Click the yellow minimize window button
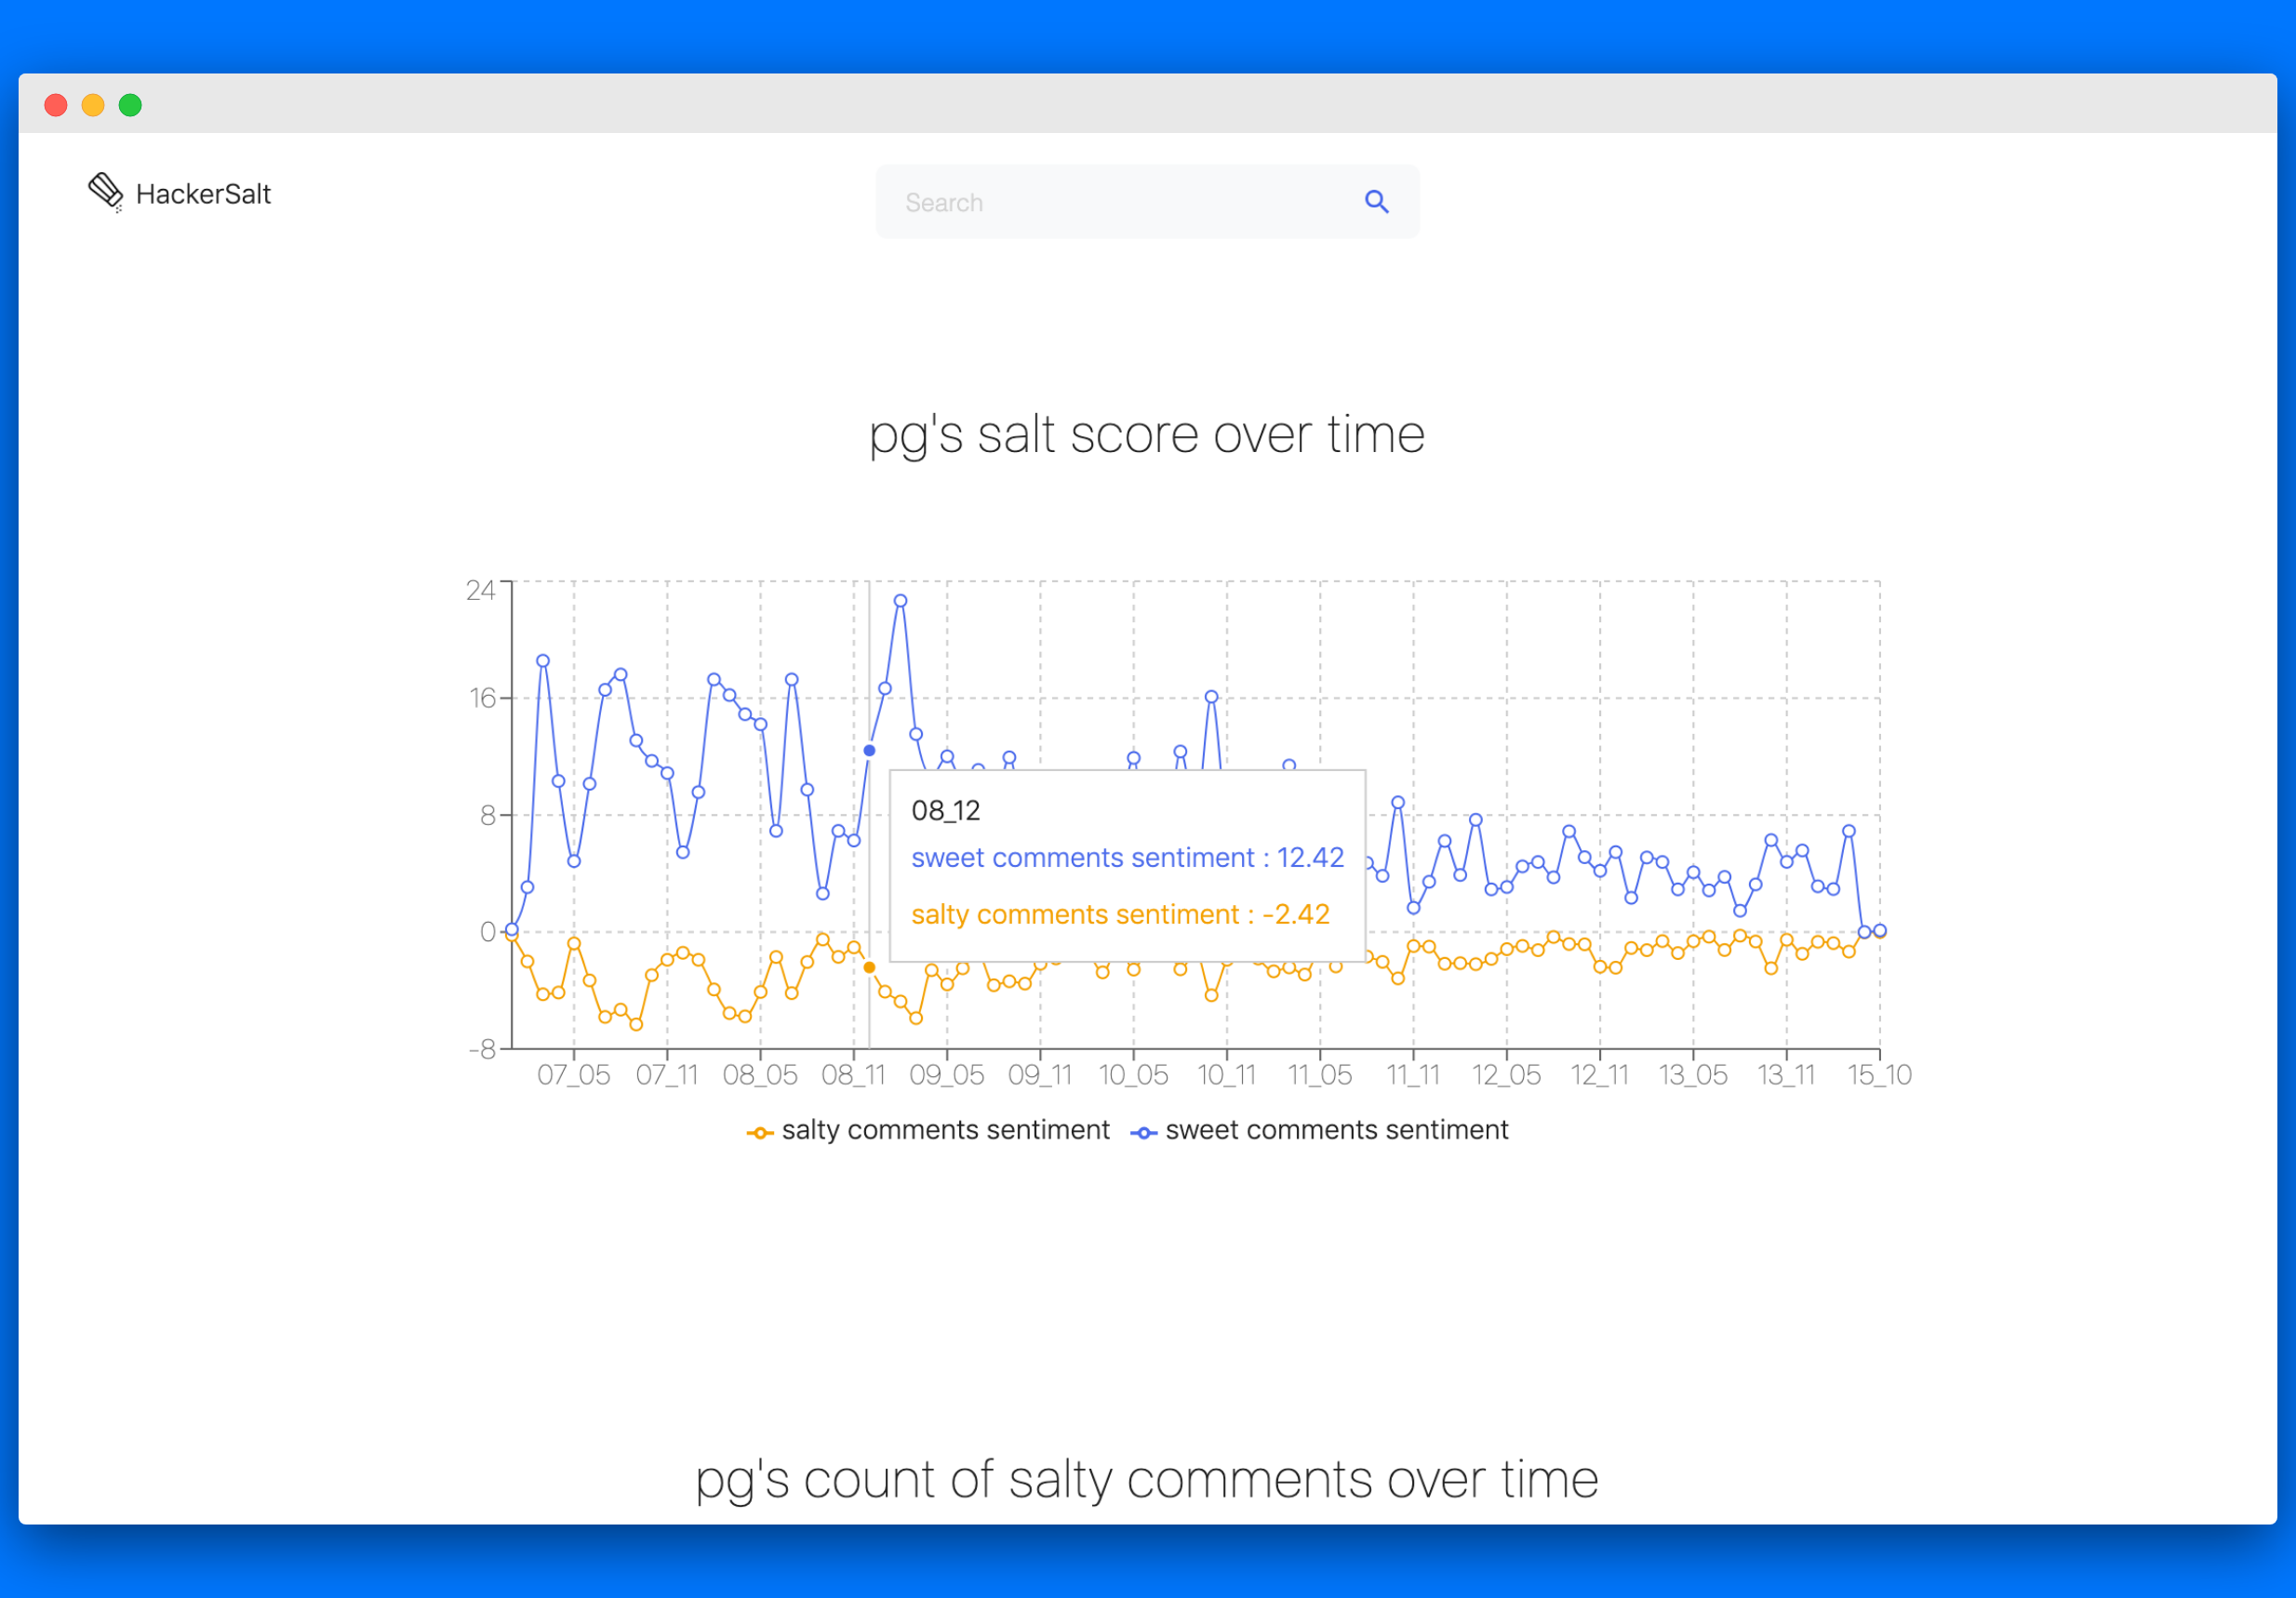Viewport: 2296px width, 1598px height. click(x=93, y=105)
